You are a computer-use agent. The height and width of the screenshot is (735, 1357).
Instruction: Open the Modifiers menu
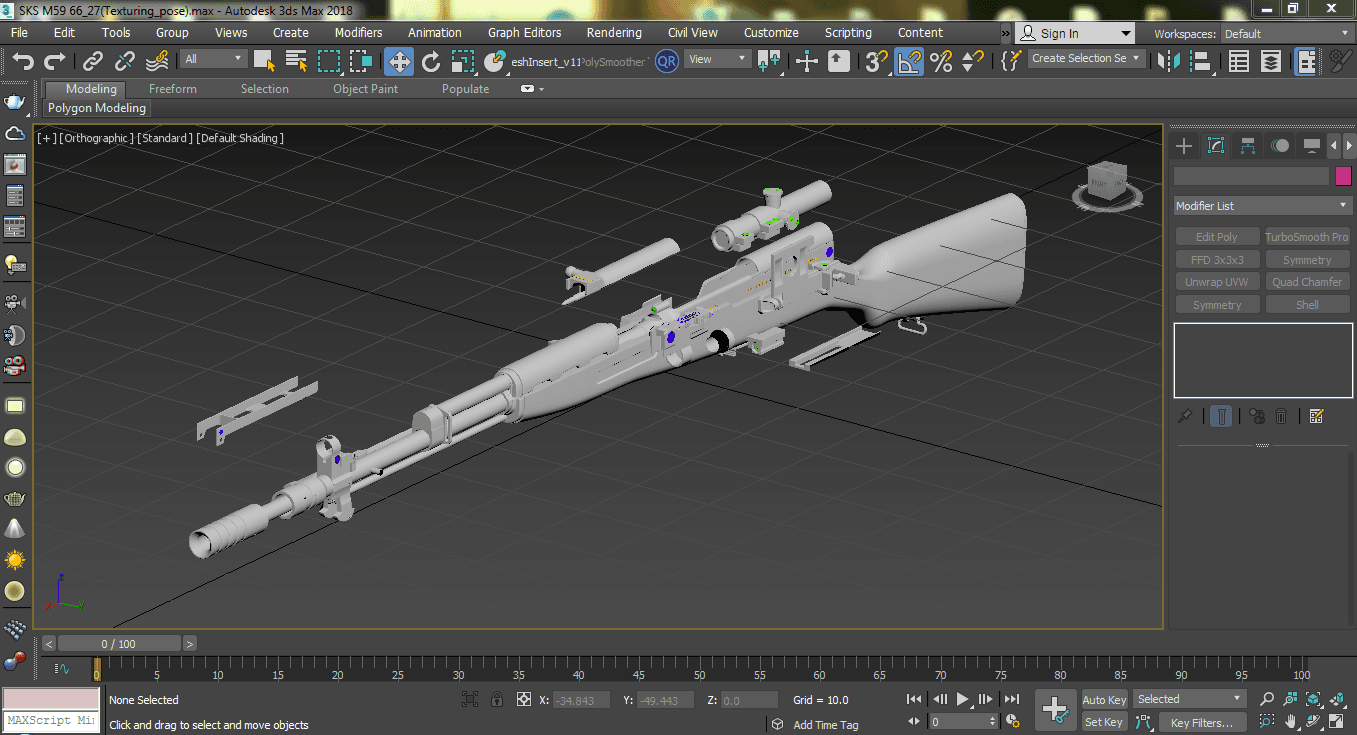point(358,32)
